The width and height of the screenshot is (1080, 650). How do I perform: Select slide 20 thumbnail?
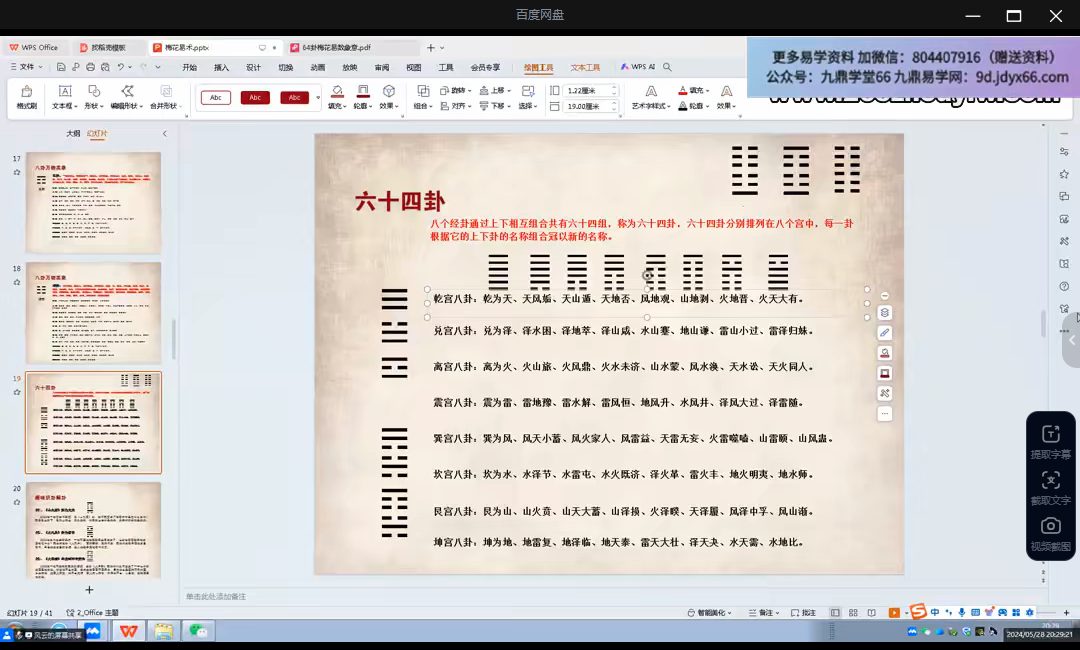[x=94, y=530]
